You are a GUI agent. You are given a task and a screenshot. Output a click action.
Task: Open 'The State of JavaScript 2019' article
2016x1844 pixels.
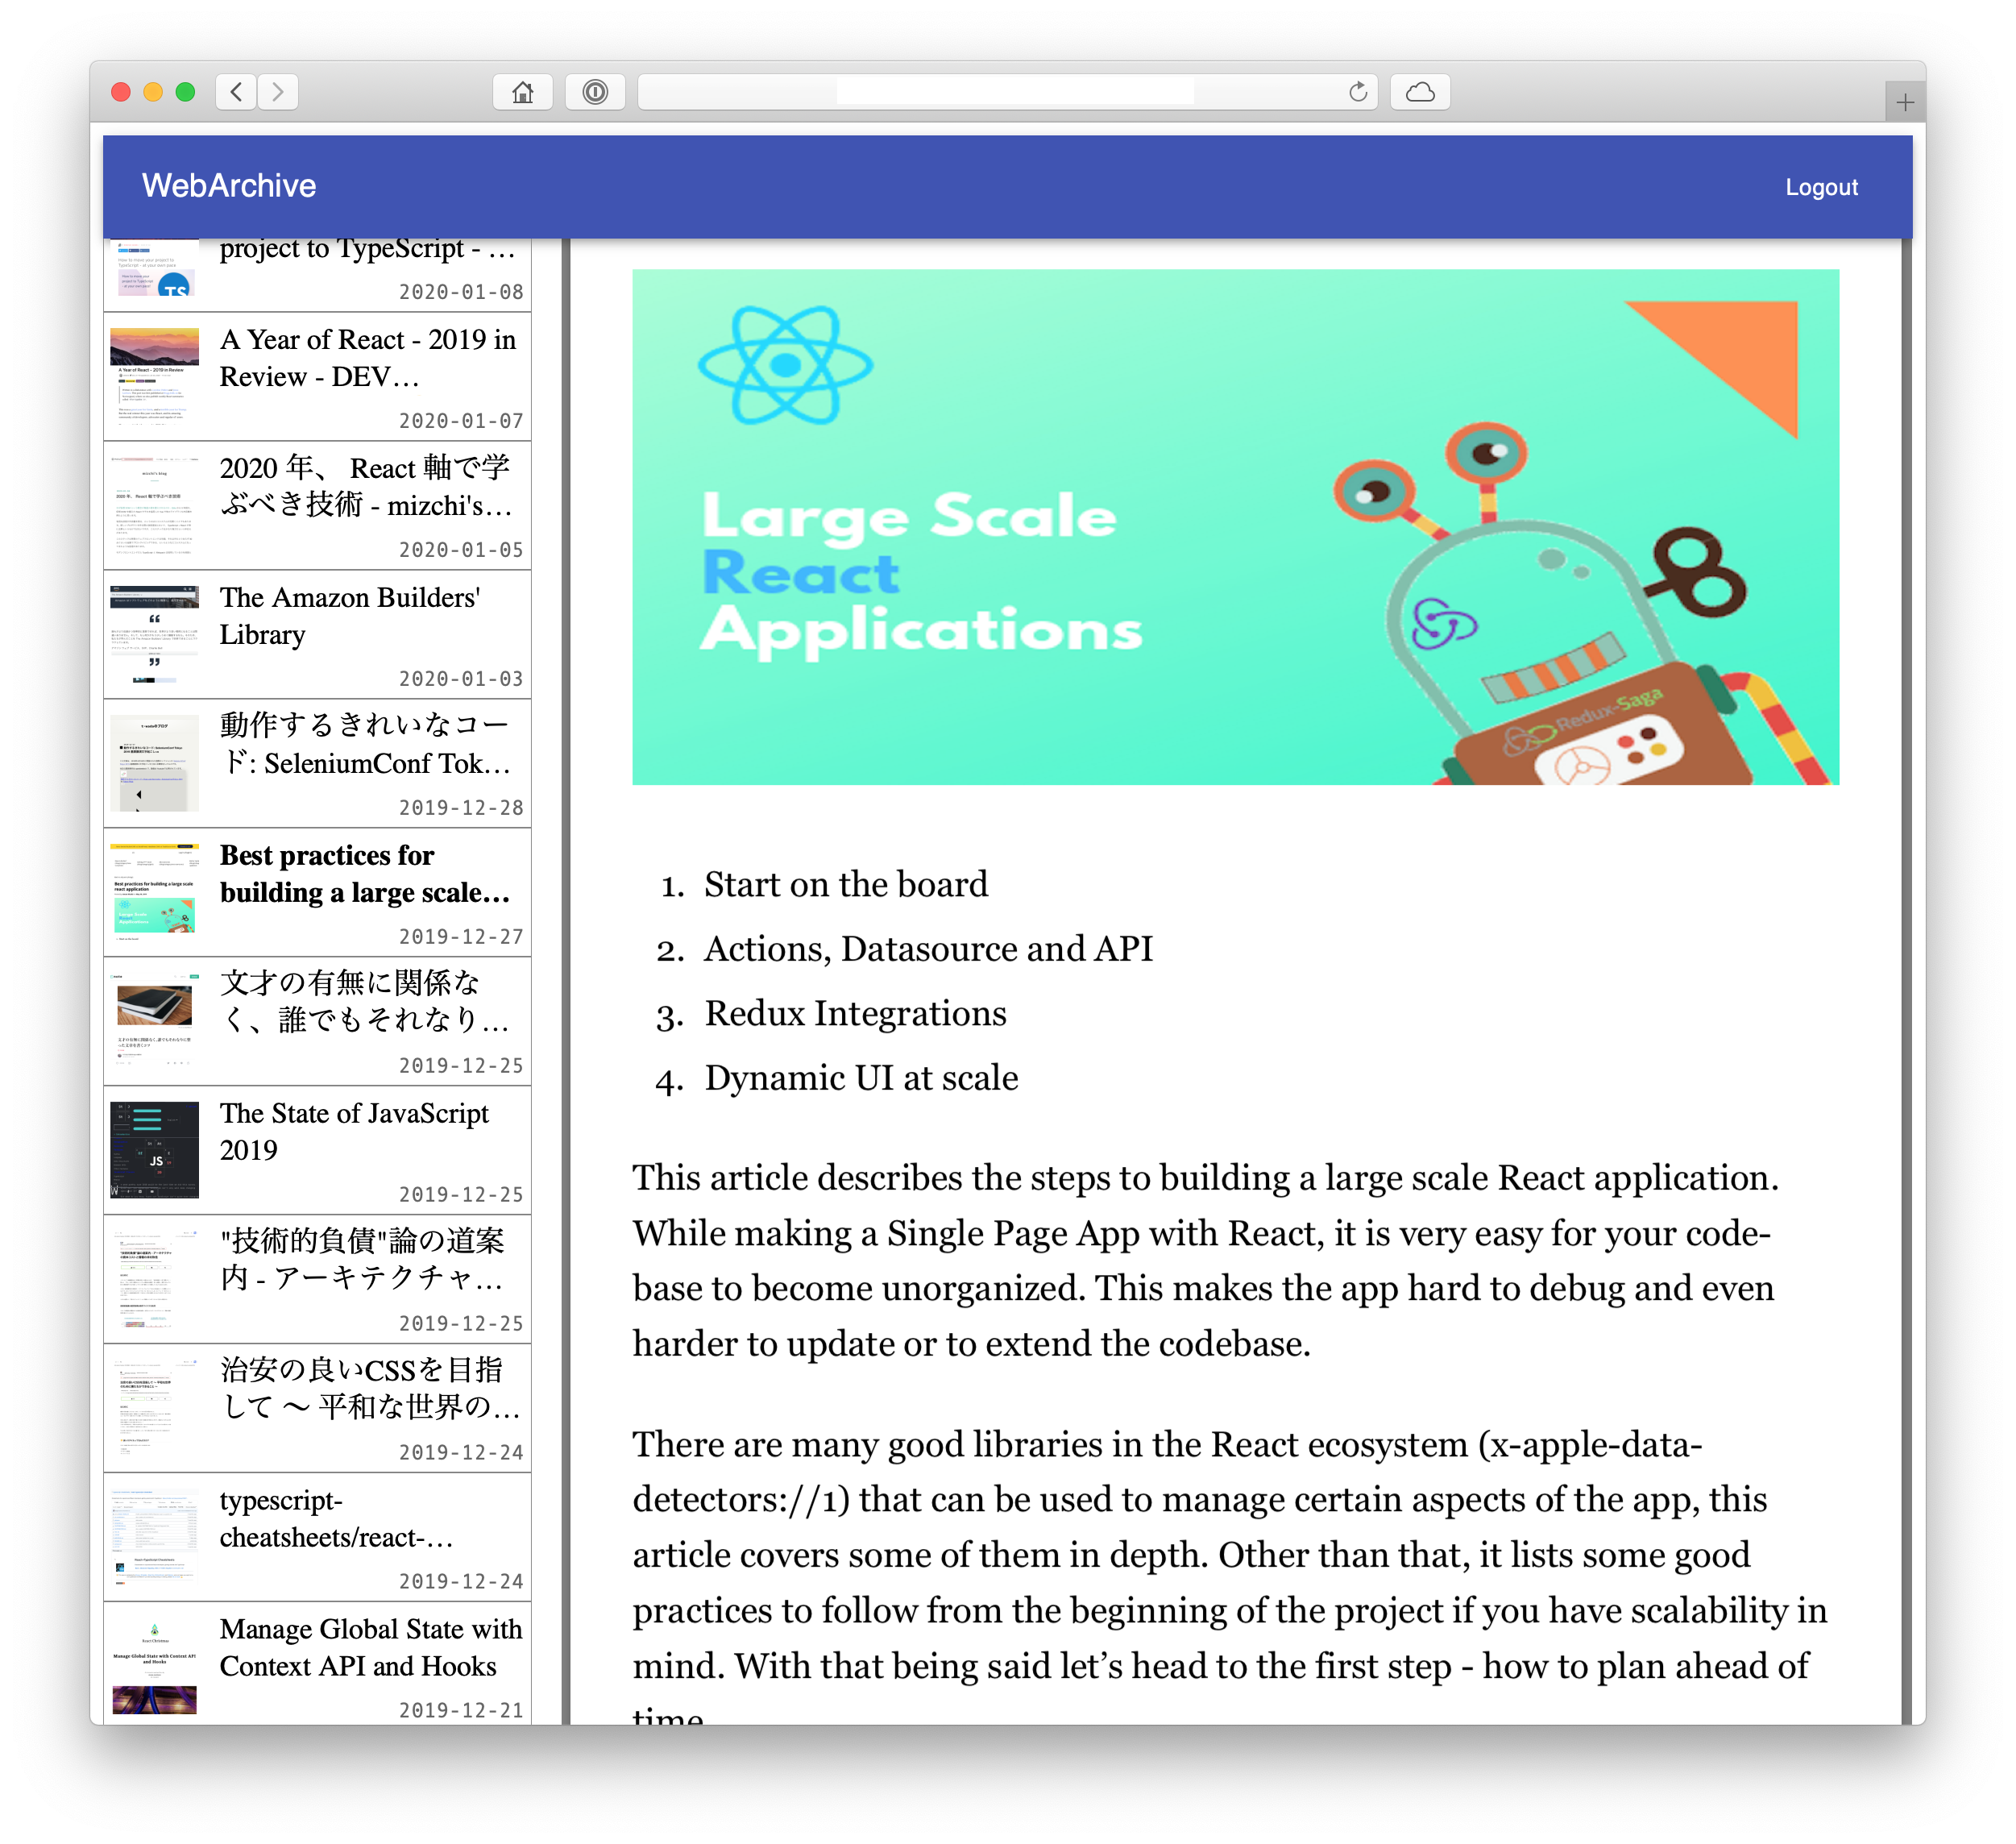click(x=317, y=1151)
